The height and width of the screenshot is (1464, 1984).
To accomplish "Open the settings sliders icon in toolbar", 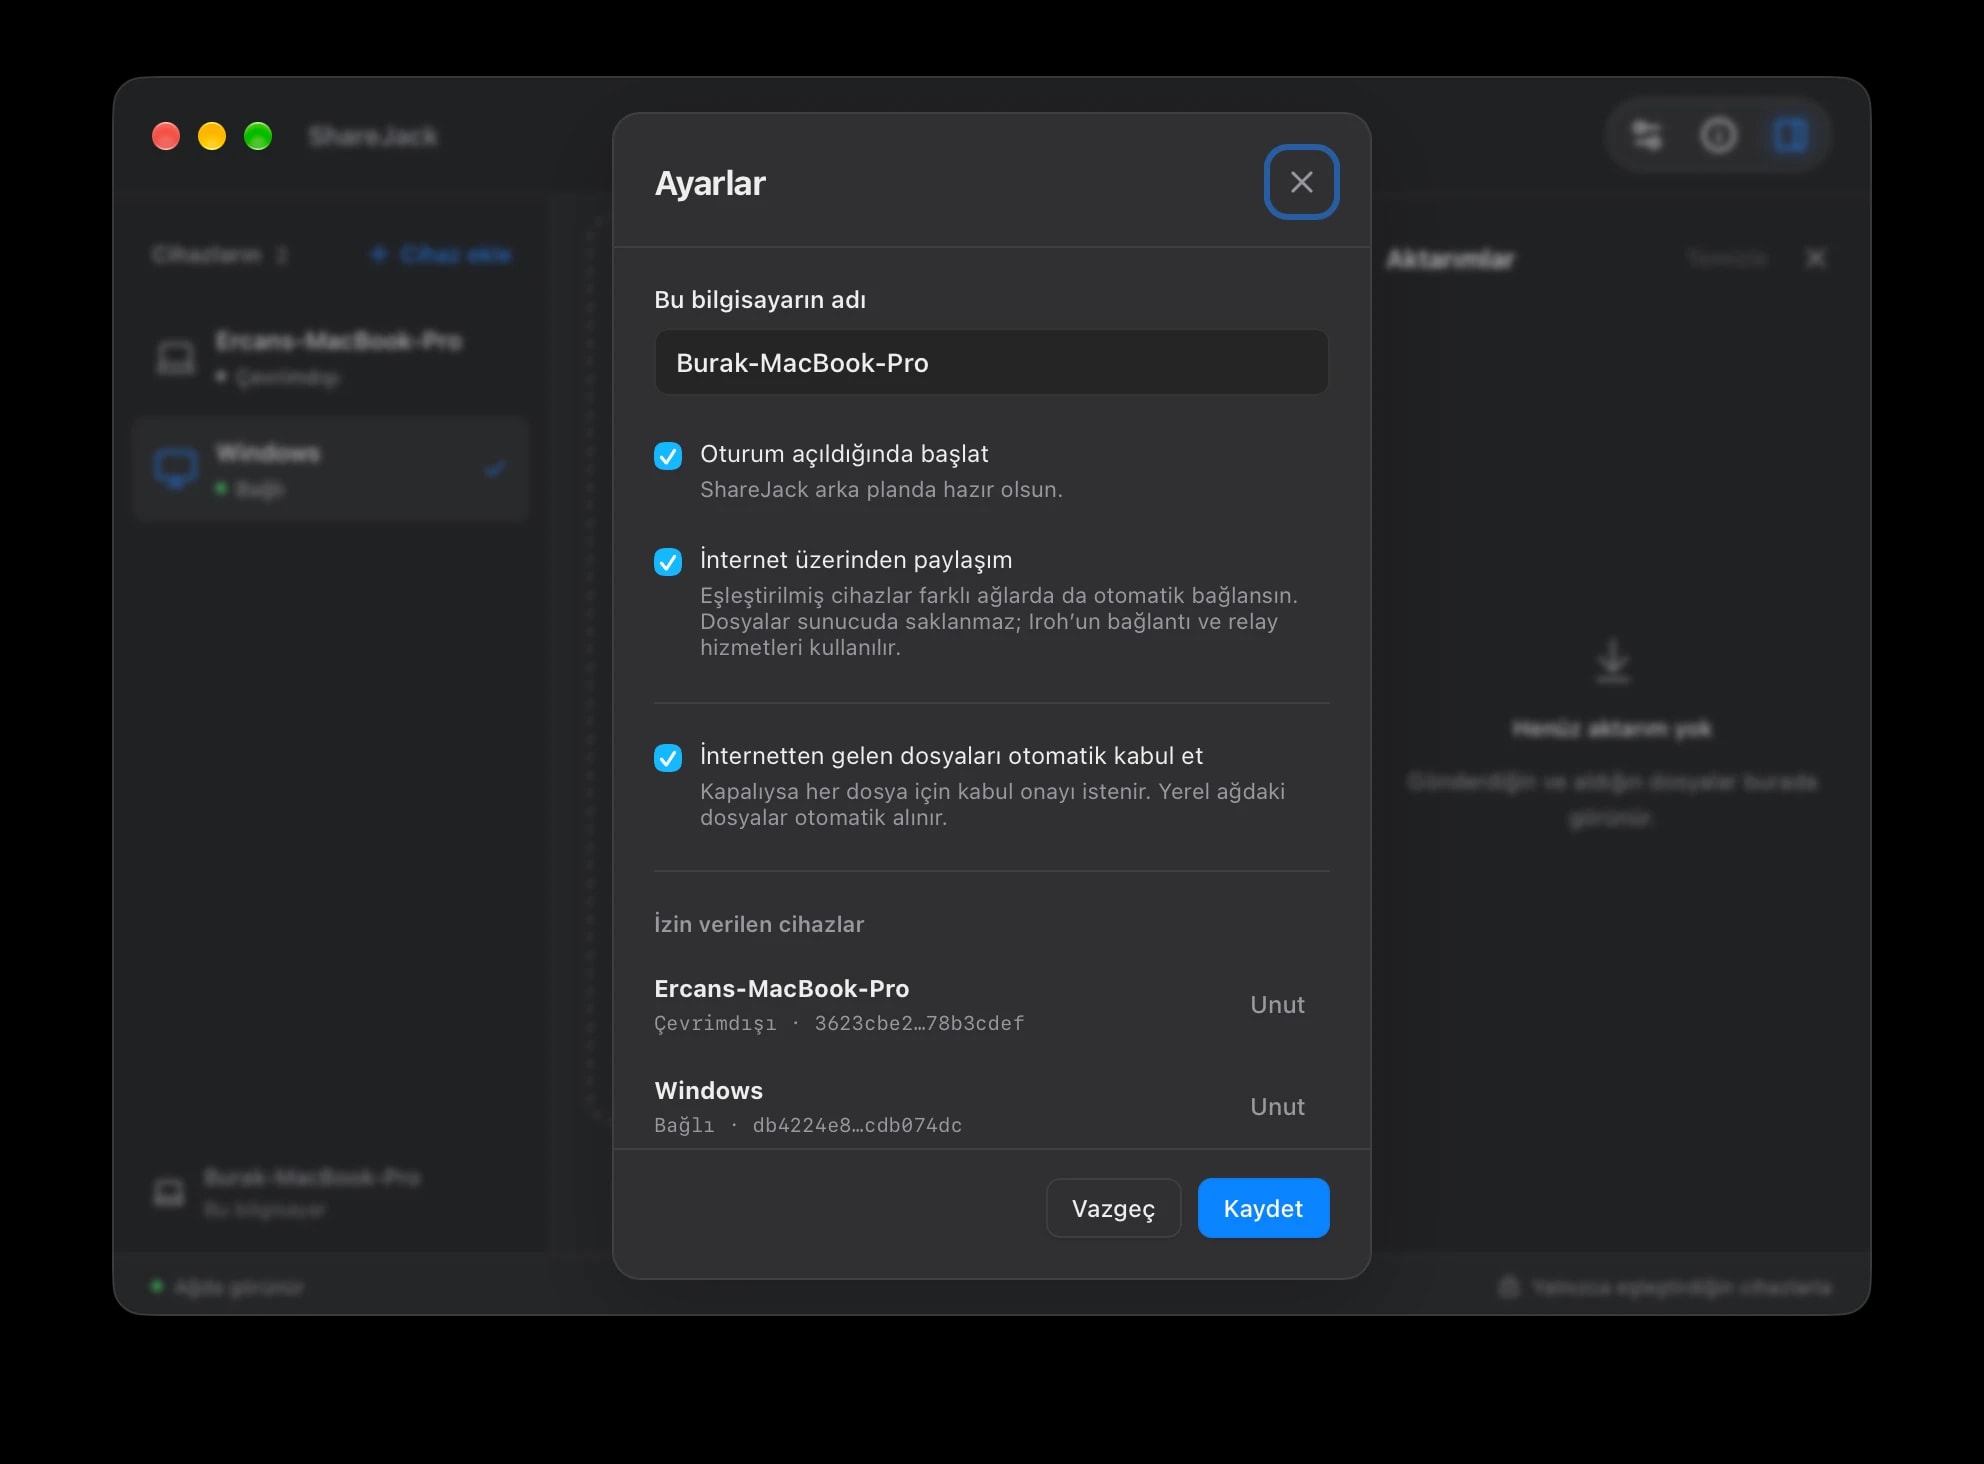I will pos(1647,135).
